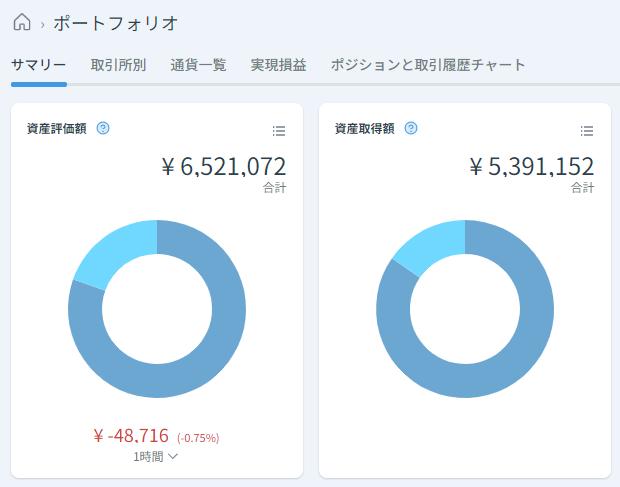Open help icon next to 資産取得額
The image size is (620, 487).
[411, 128]
